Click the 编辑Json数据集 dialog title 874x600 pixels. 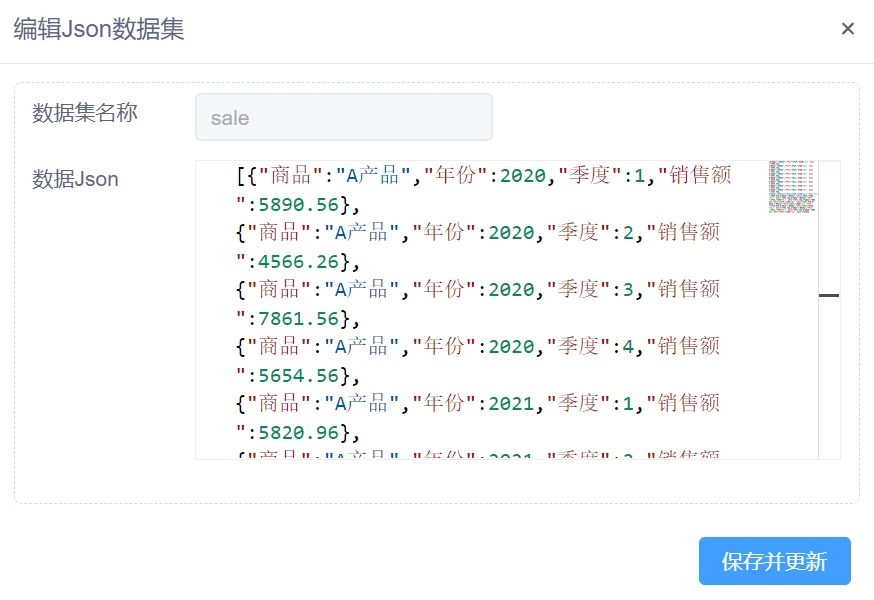[x=99, y=28]
